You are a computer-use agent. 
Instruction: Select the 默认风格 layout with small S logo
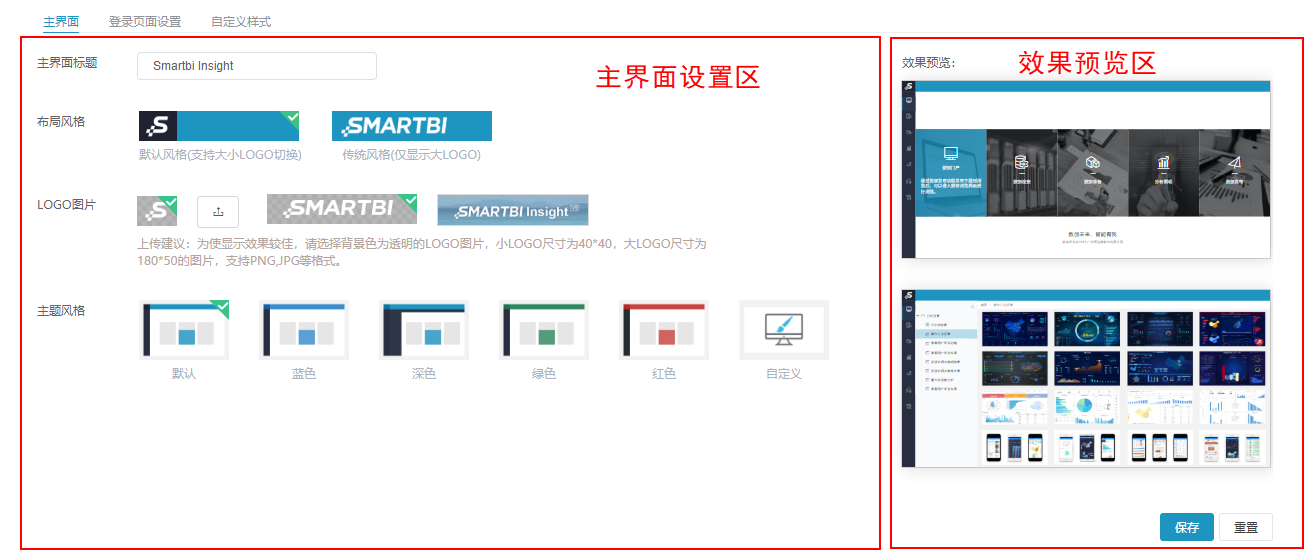click(219, 126)
